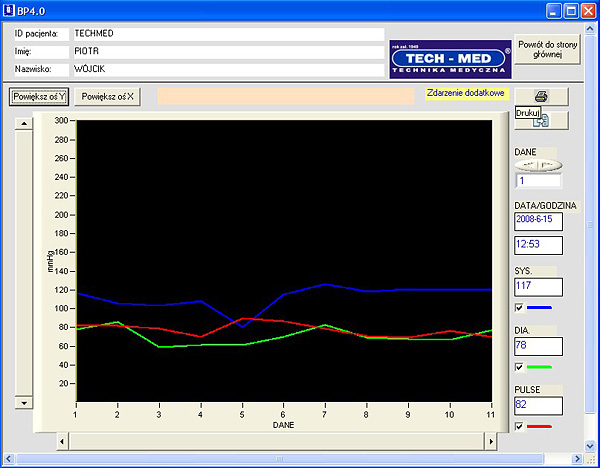Click chart Y-axis scroll down arrow
The width and height of the screenshot is (600, 468).
tap(24, 403)
